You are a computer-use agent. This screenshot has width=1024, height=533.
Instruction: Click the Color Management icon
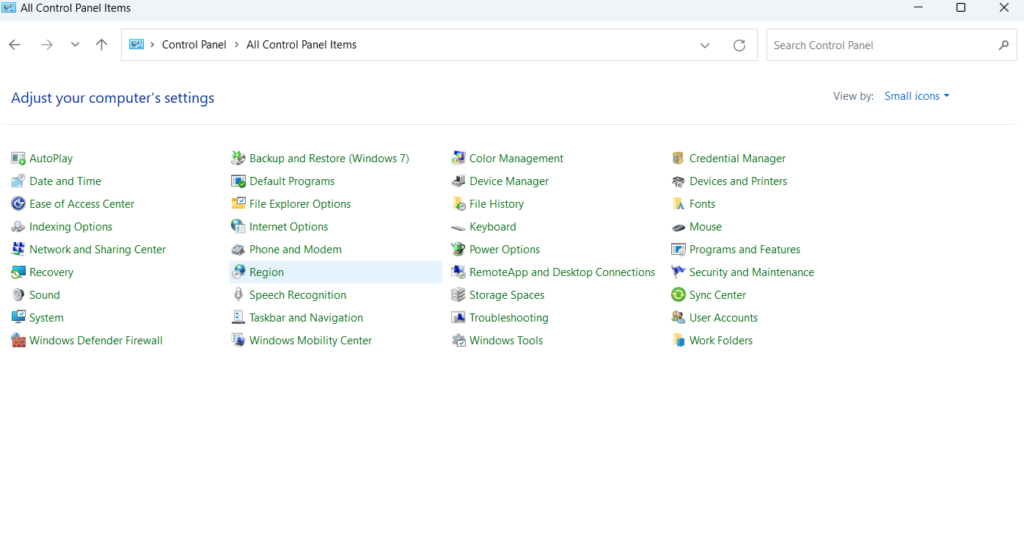click(x=458, y=159)
